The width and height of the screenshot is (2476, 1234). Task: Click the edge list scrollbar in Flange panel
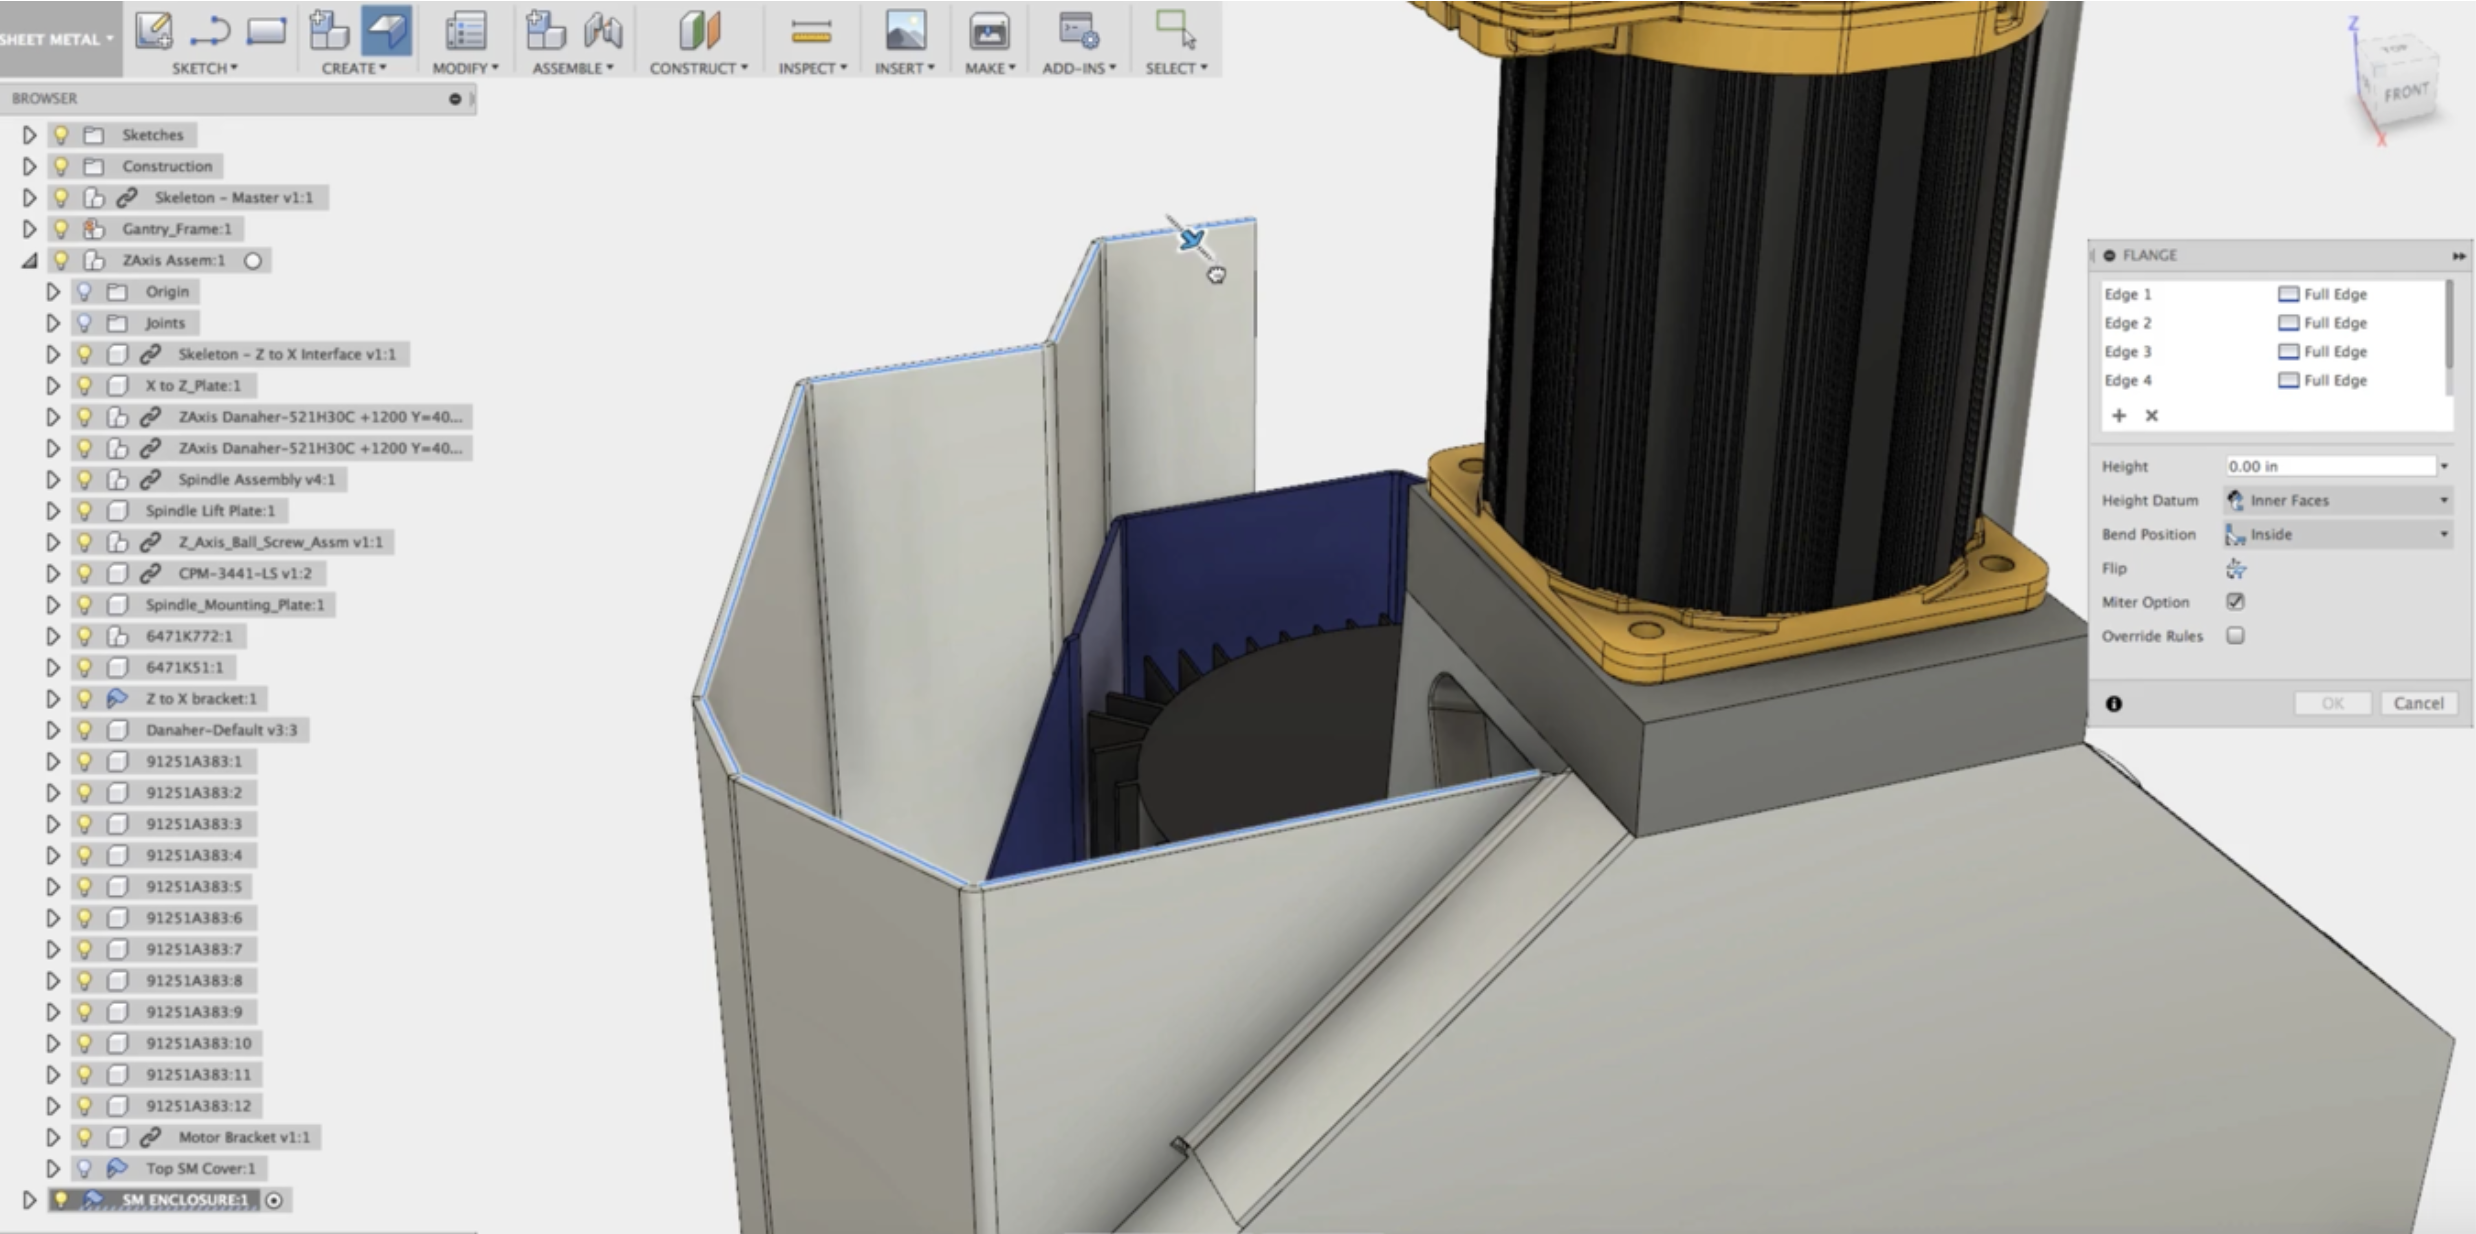[x=2449, y=325]
